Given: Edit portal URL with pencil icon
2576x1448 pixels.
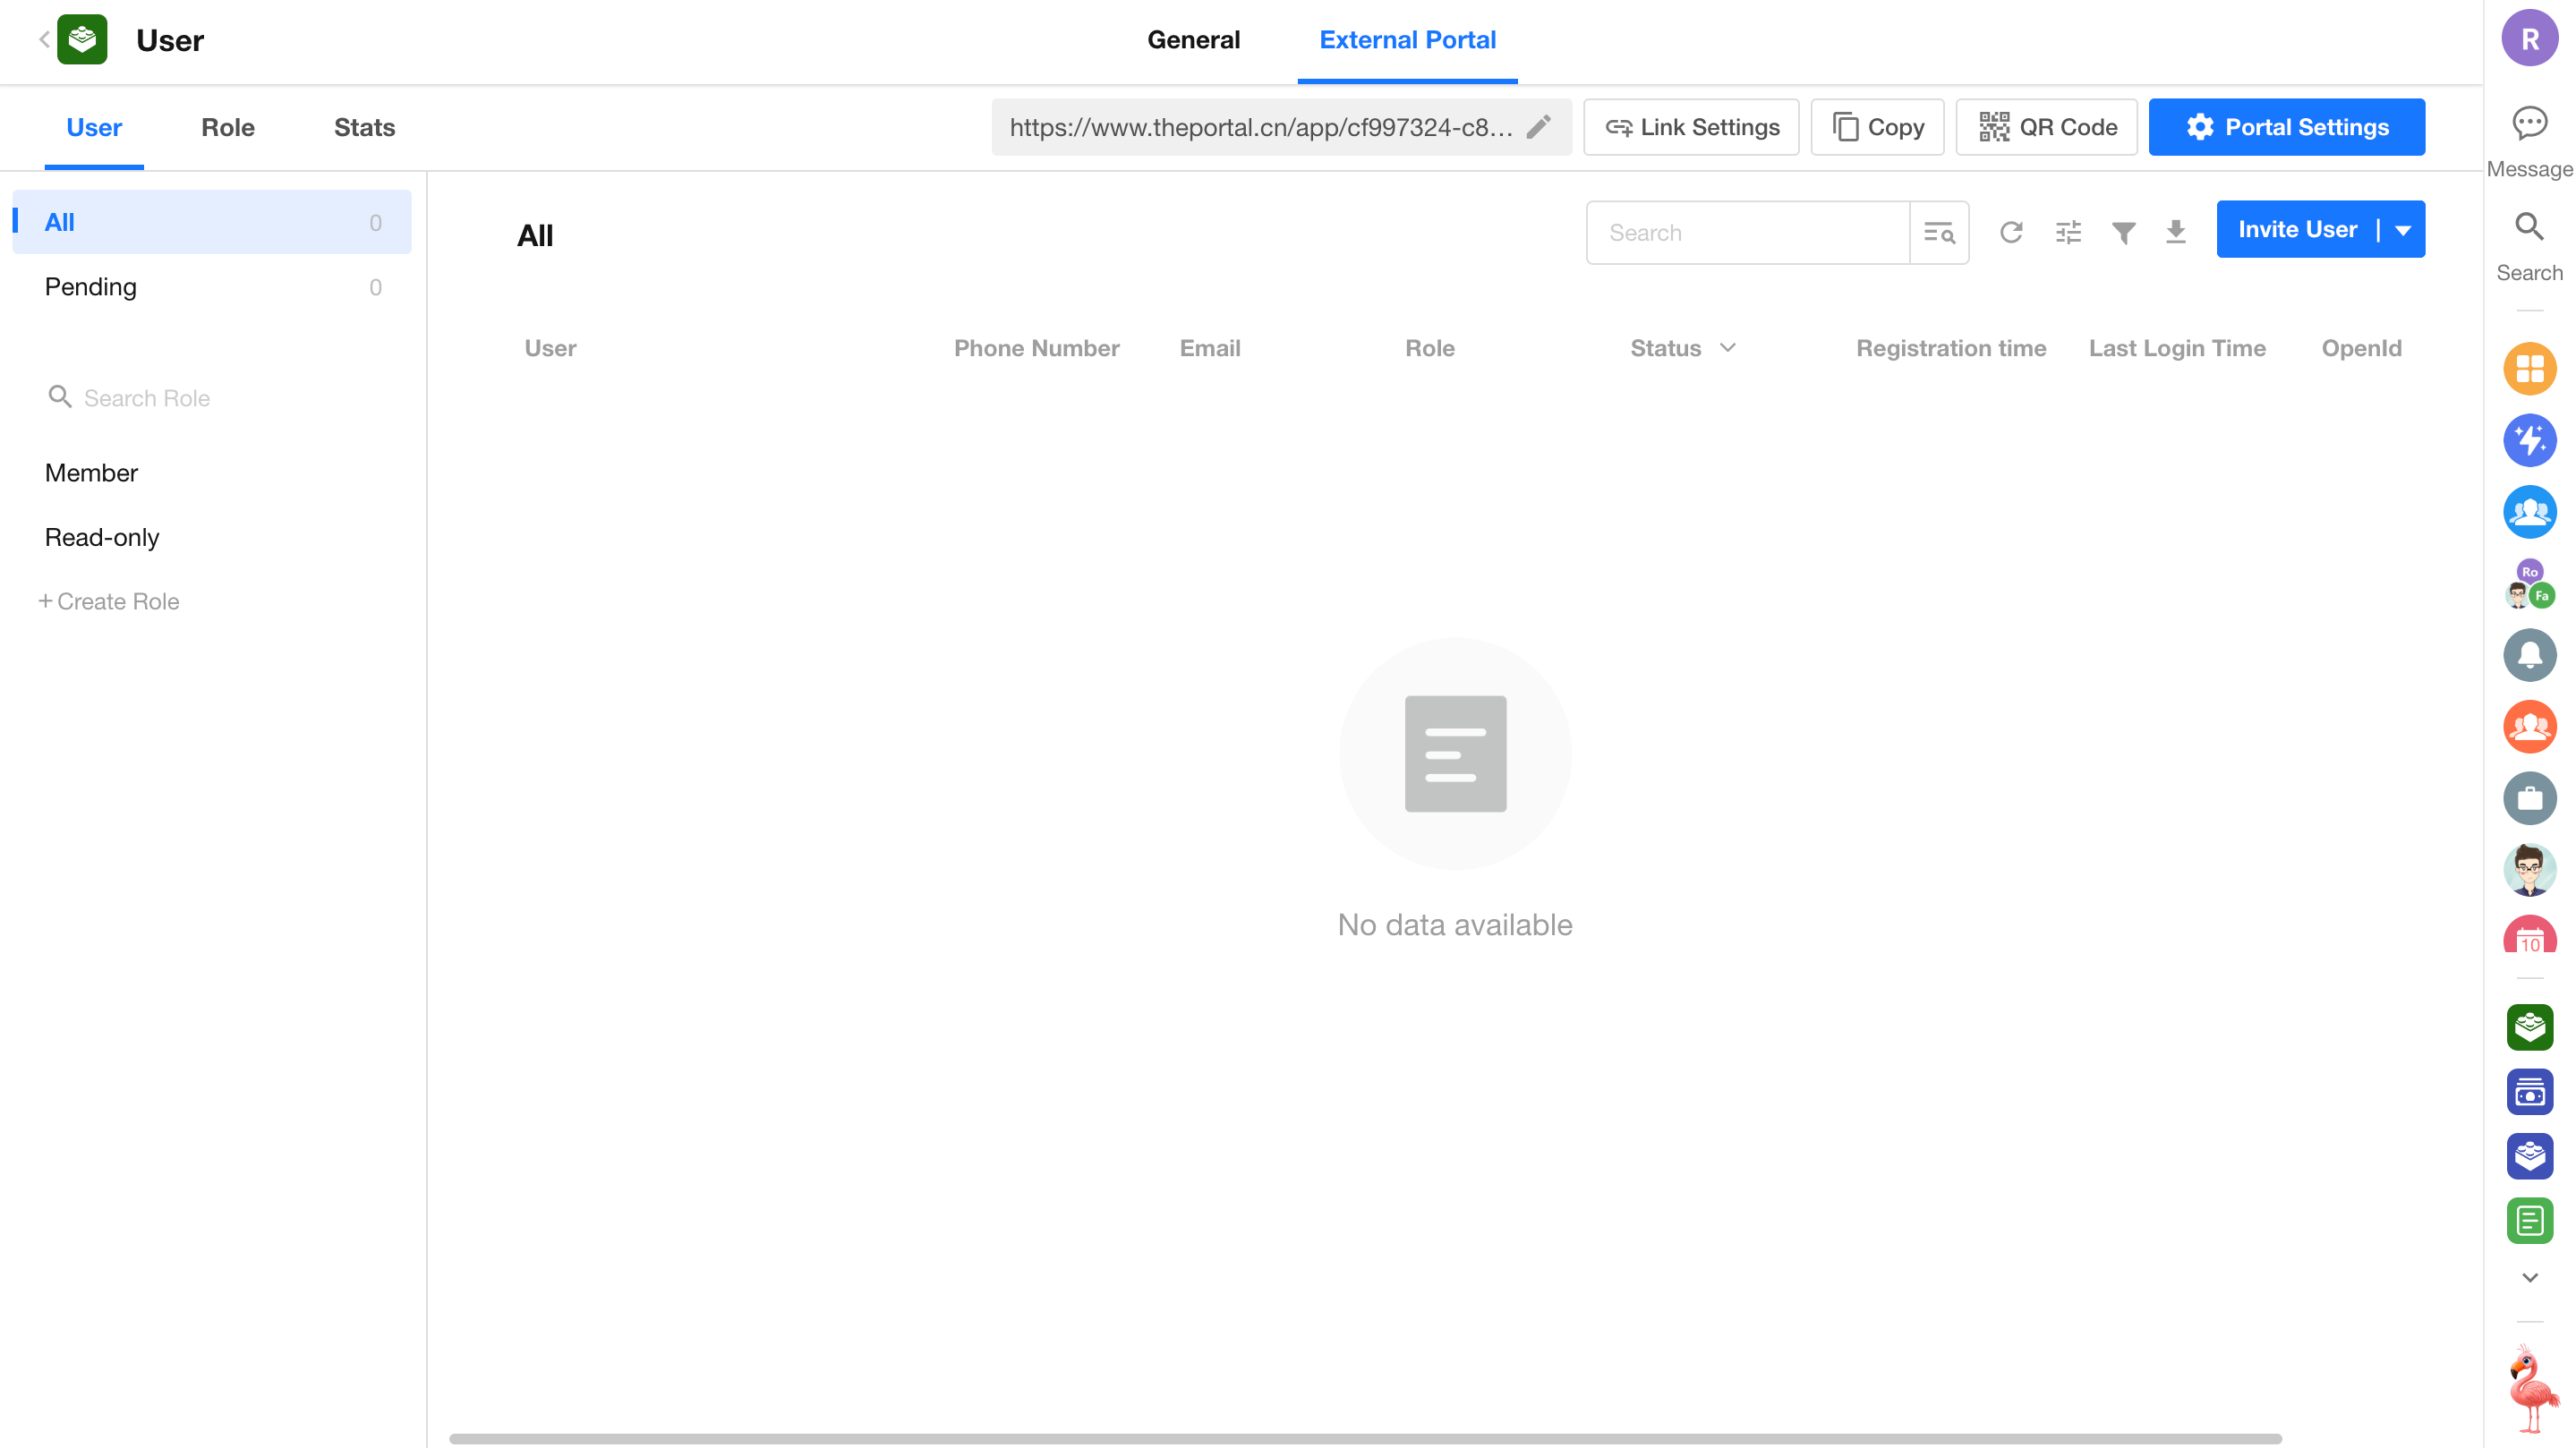Looking at the screenshot, I should (1539, 127).
